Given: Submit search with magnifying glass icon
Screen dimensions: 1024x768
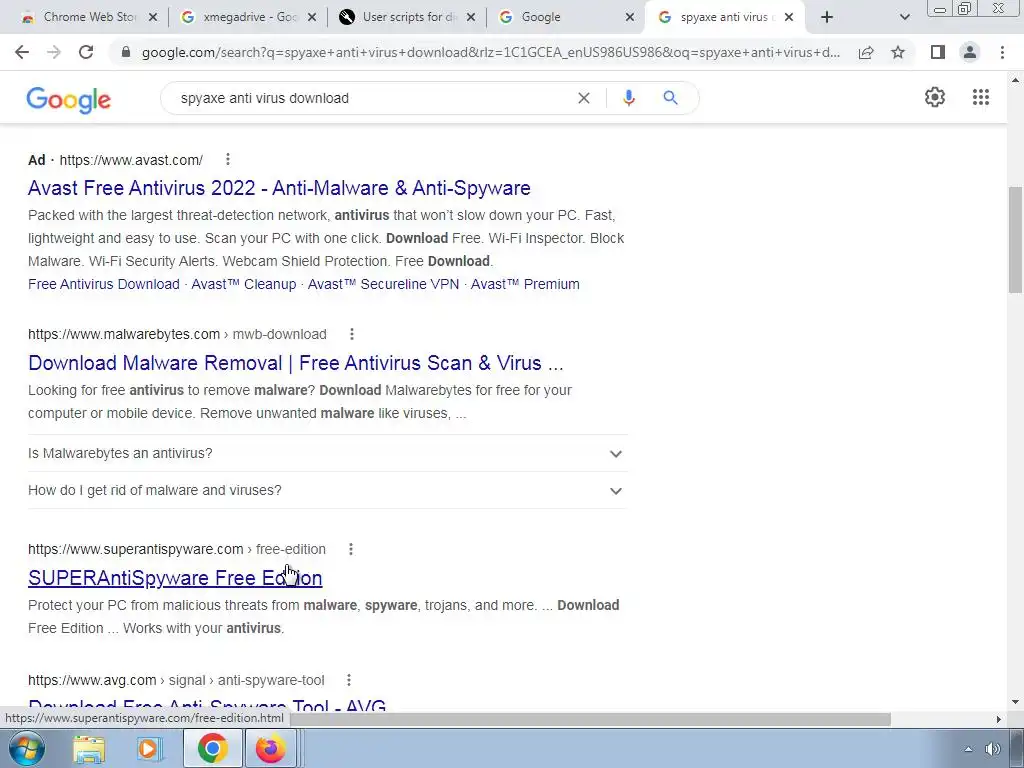Looking at the screenshot, I should tap(670, 98).
